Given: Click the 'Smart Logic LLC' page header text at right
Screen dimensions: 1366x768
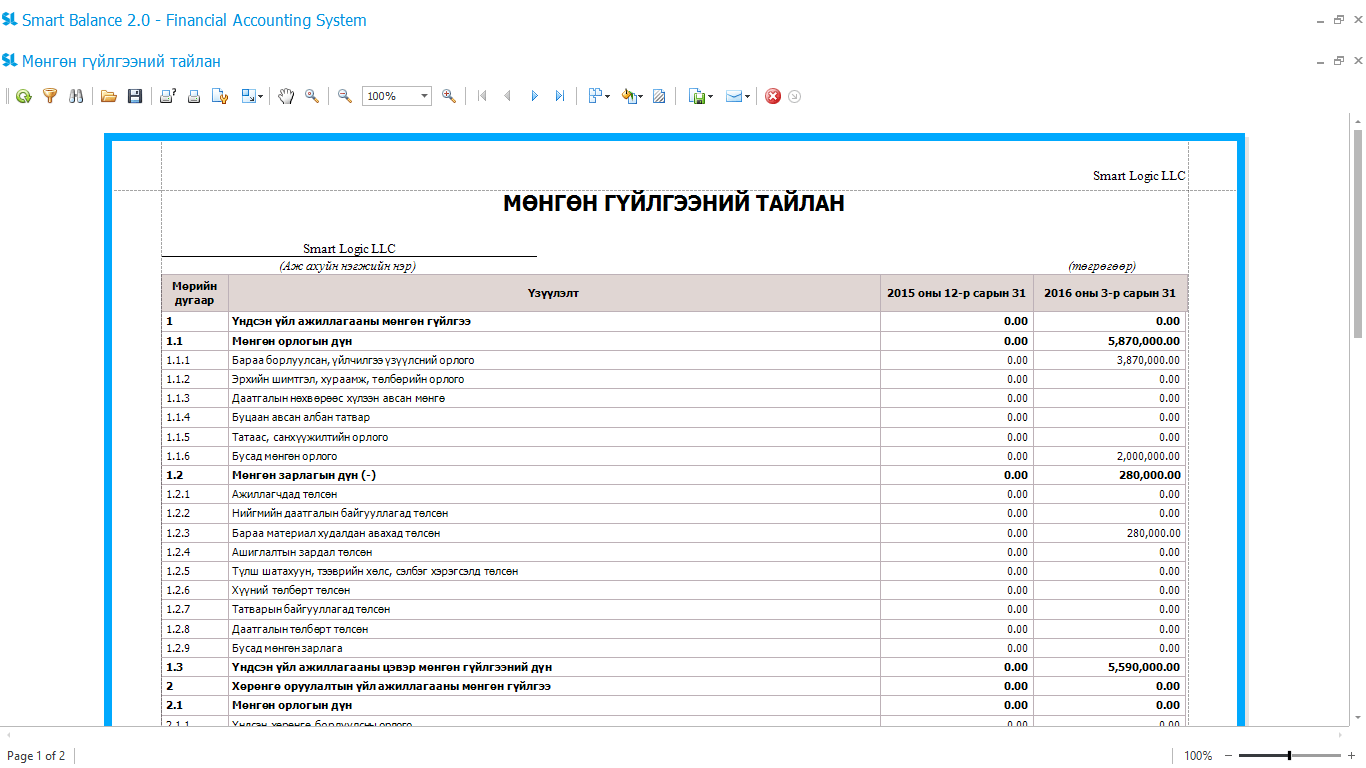Looking at the screenshot, I should 1139,176.
